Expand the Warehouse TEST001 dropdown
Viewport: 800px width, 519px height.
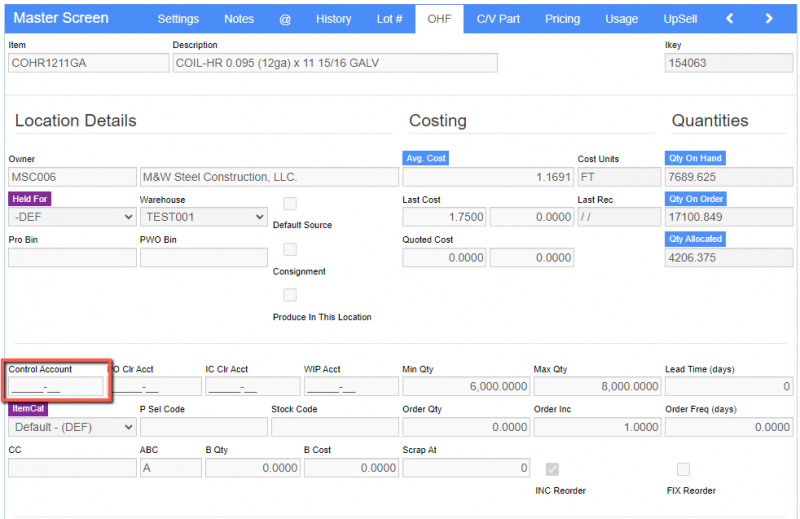click(x=203, y=217)
